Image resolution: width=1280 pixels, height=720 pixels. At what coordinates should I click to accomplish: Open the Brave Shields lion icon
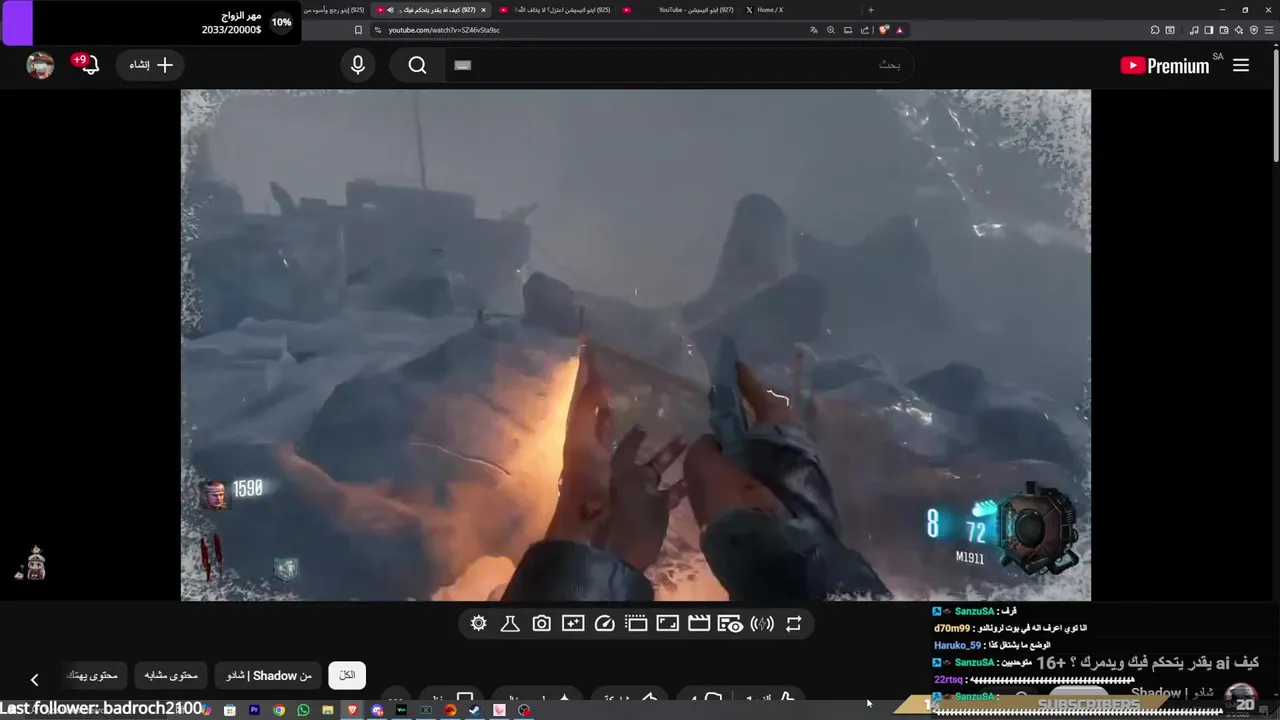(884, 30)
